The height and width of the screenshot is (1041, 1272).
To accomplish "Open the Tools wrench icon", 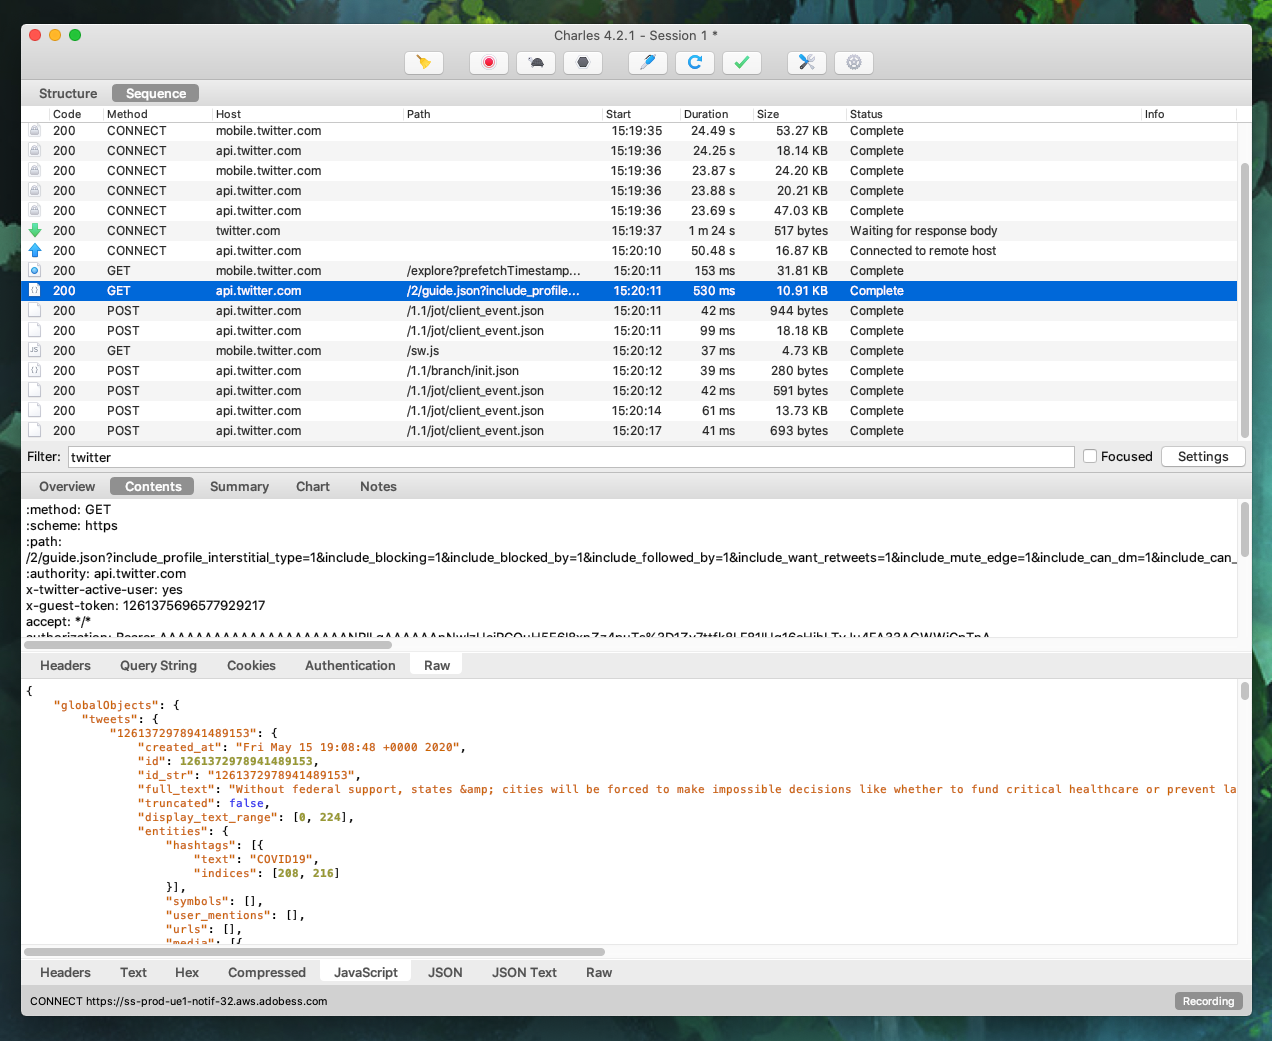I will coord(807,62).
